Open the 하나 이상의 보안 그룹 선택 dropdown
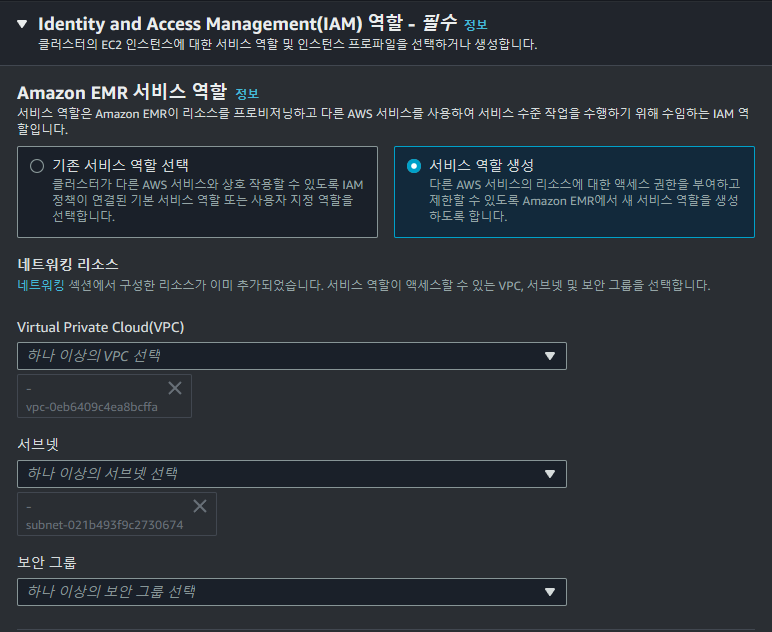The image size is (772, 632). coord(292,592)
